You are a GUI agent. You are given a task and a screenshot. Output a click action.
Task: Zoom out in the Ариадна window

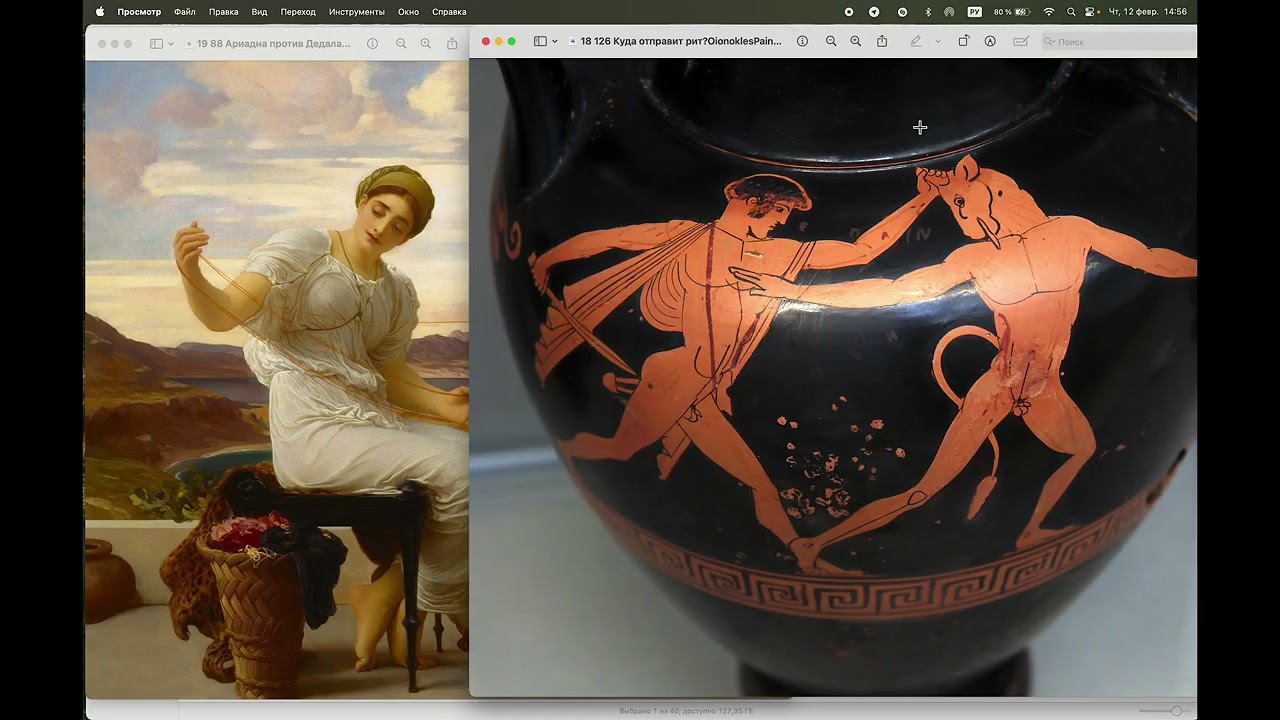[401, 44]
